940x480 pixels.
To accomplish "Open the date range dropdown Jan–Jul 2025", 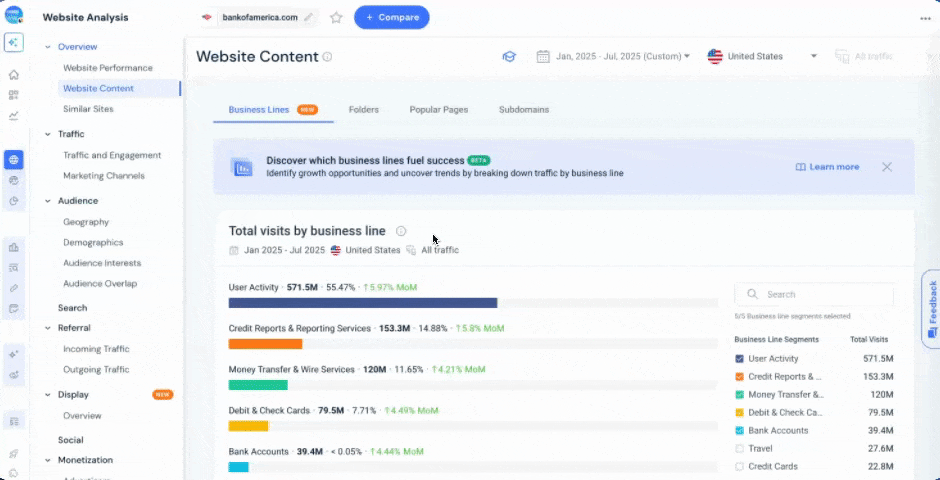I will coord(613,56).
